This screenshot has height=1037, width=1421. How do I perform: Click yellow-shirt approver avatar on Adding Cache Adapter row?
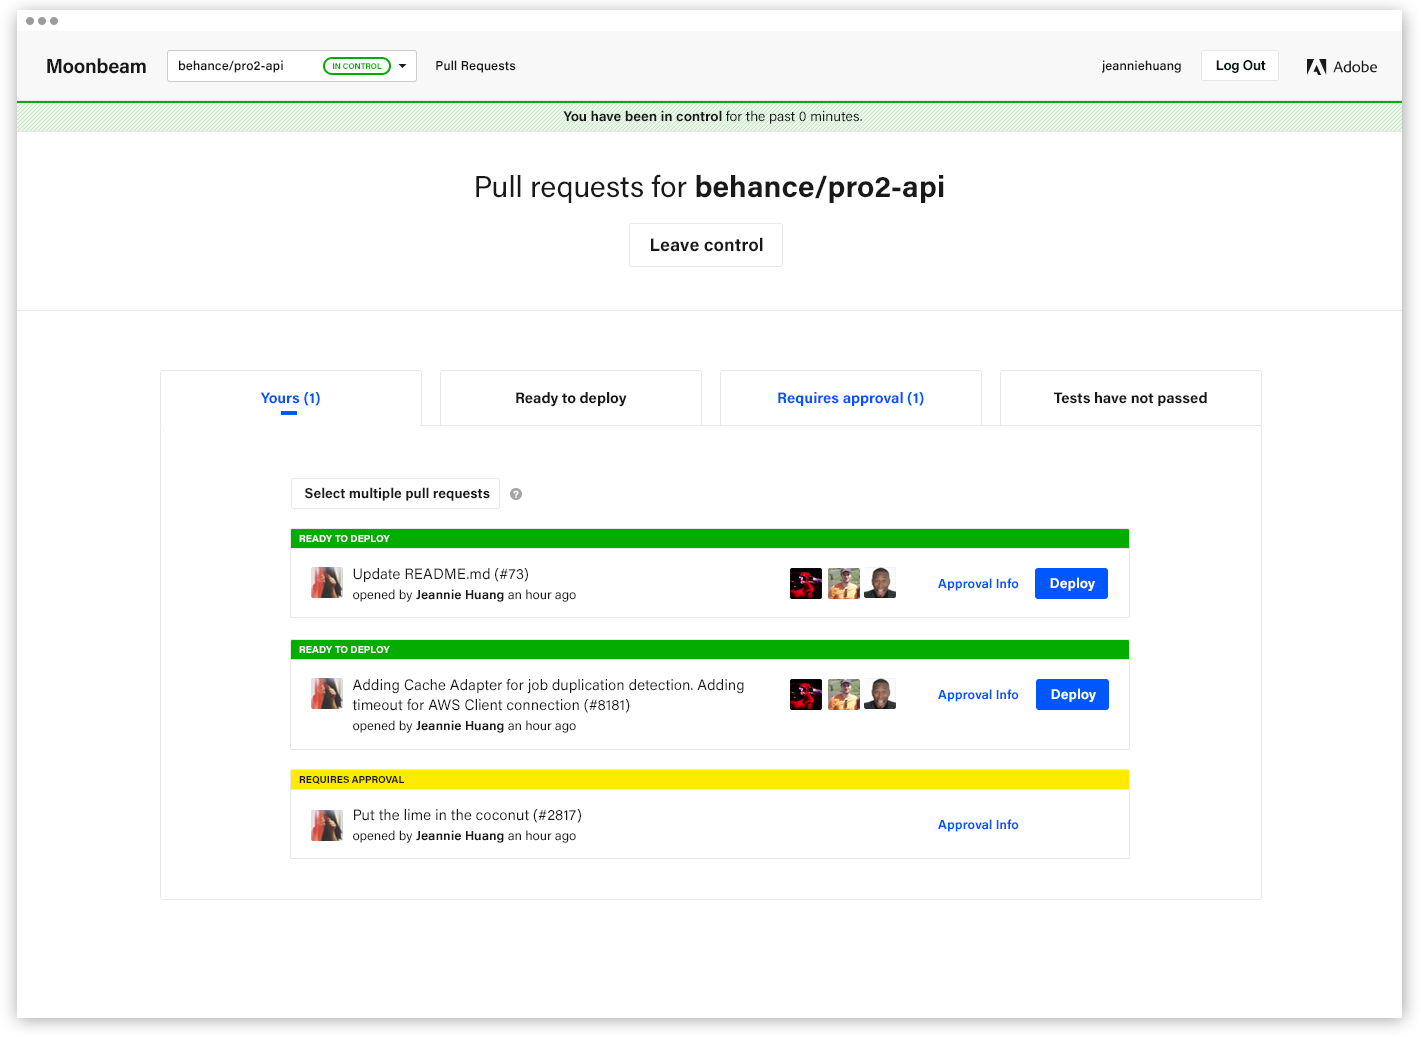pyautogui.click(x=844, y=694)
